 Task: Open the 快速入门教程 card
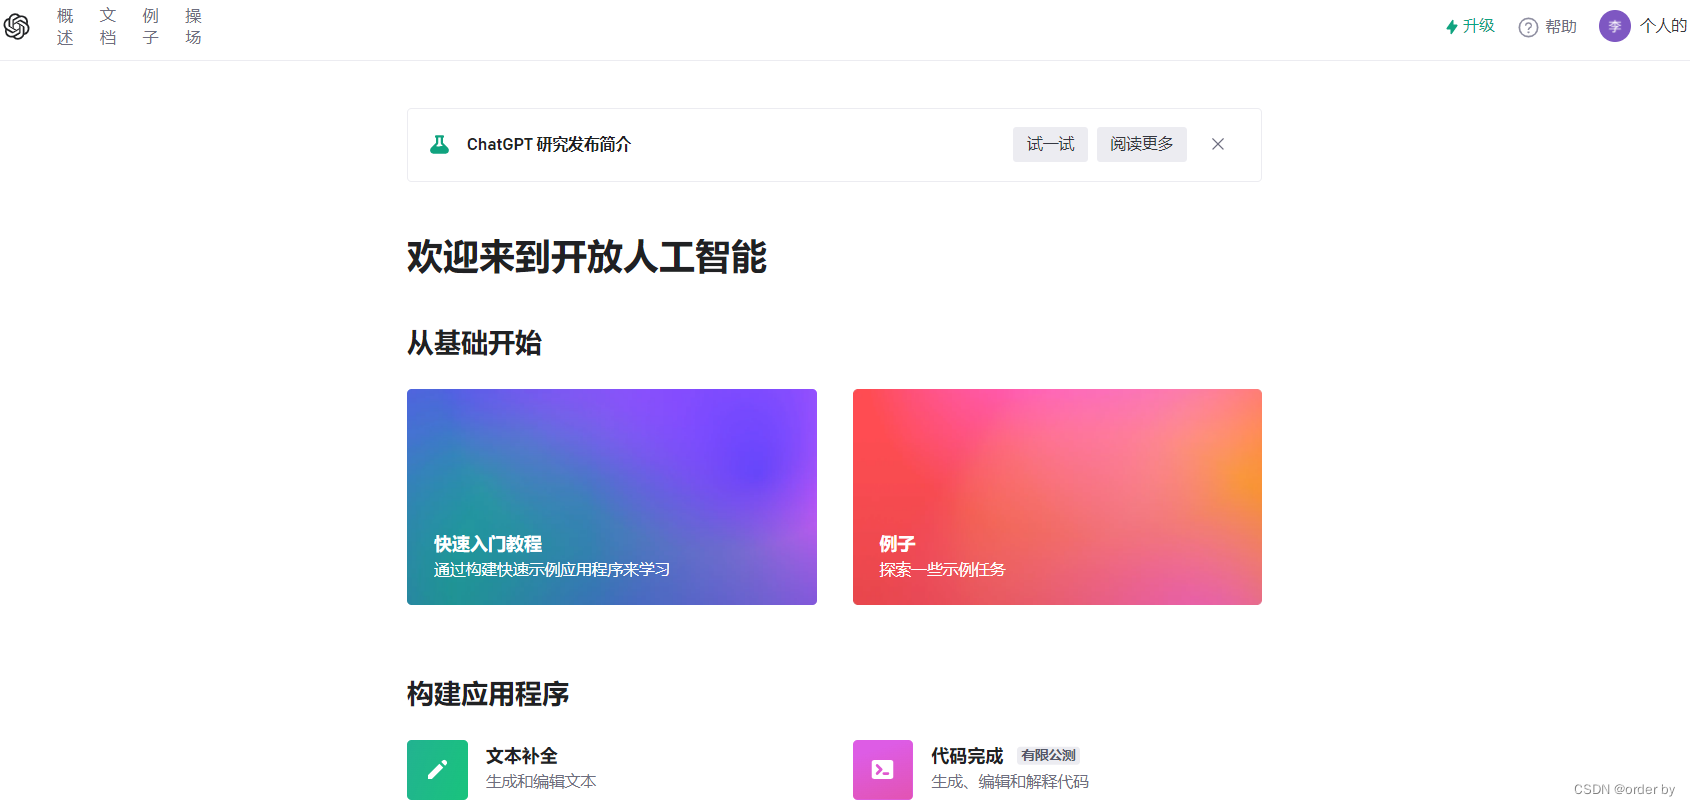tap(612, 497)
